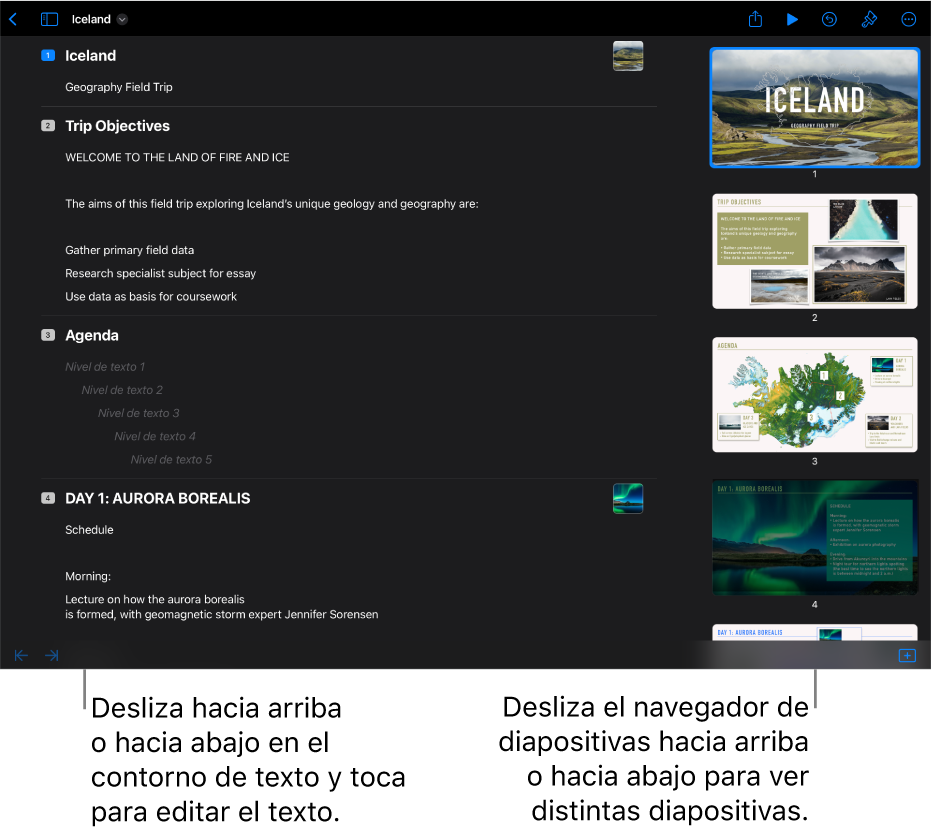Toggle the slide navigator sidebar icon

tap(49, 20)
